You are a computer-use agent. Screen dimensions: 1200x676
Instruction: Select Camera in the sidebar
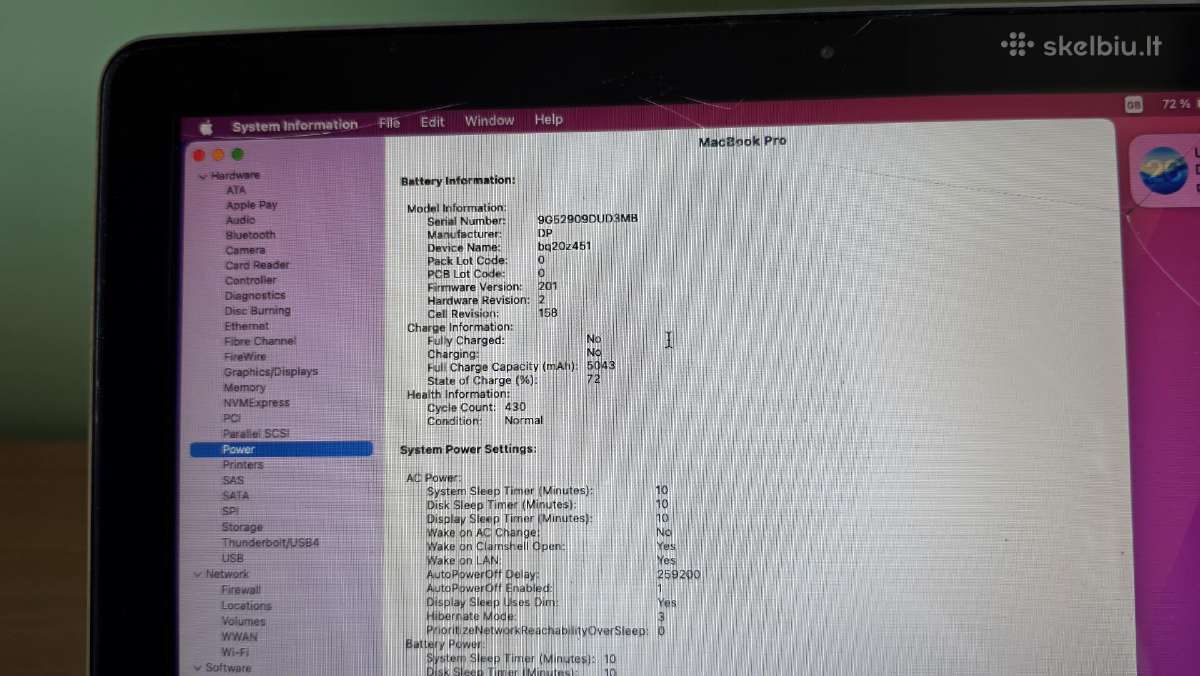tap(245, 250)
